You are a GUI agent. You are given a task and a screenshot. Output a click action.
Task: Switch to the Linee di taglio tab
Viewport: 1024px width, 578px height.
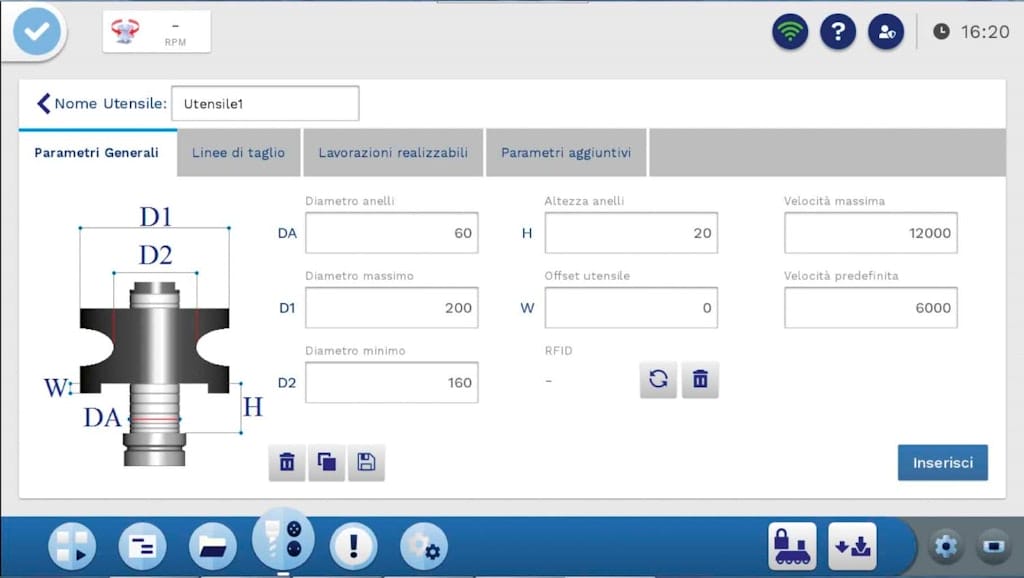238,153
